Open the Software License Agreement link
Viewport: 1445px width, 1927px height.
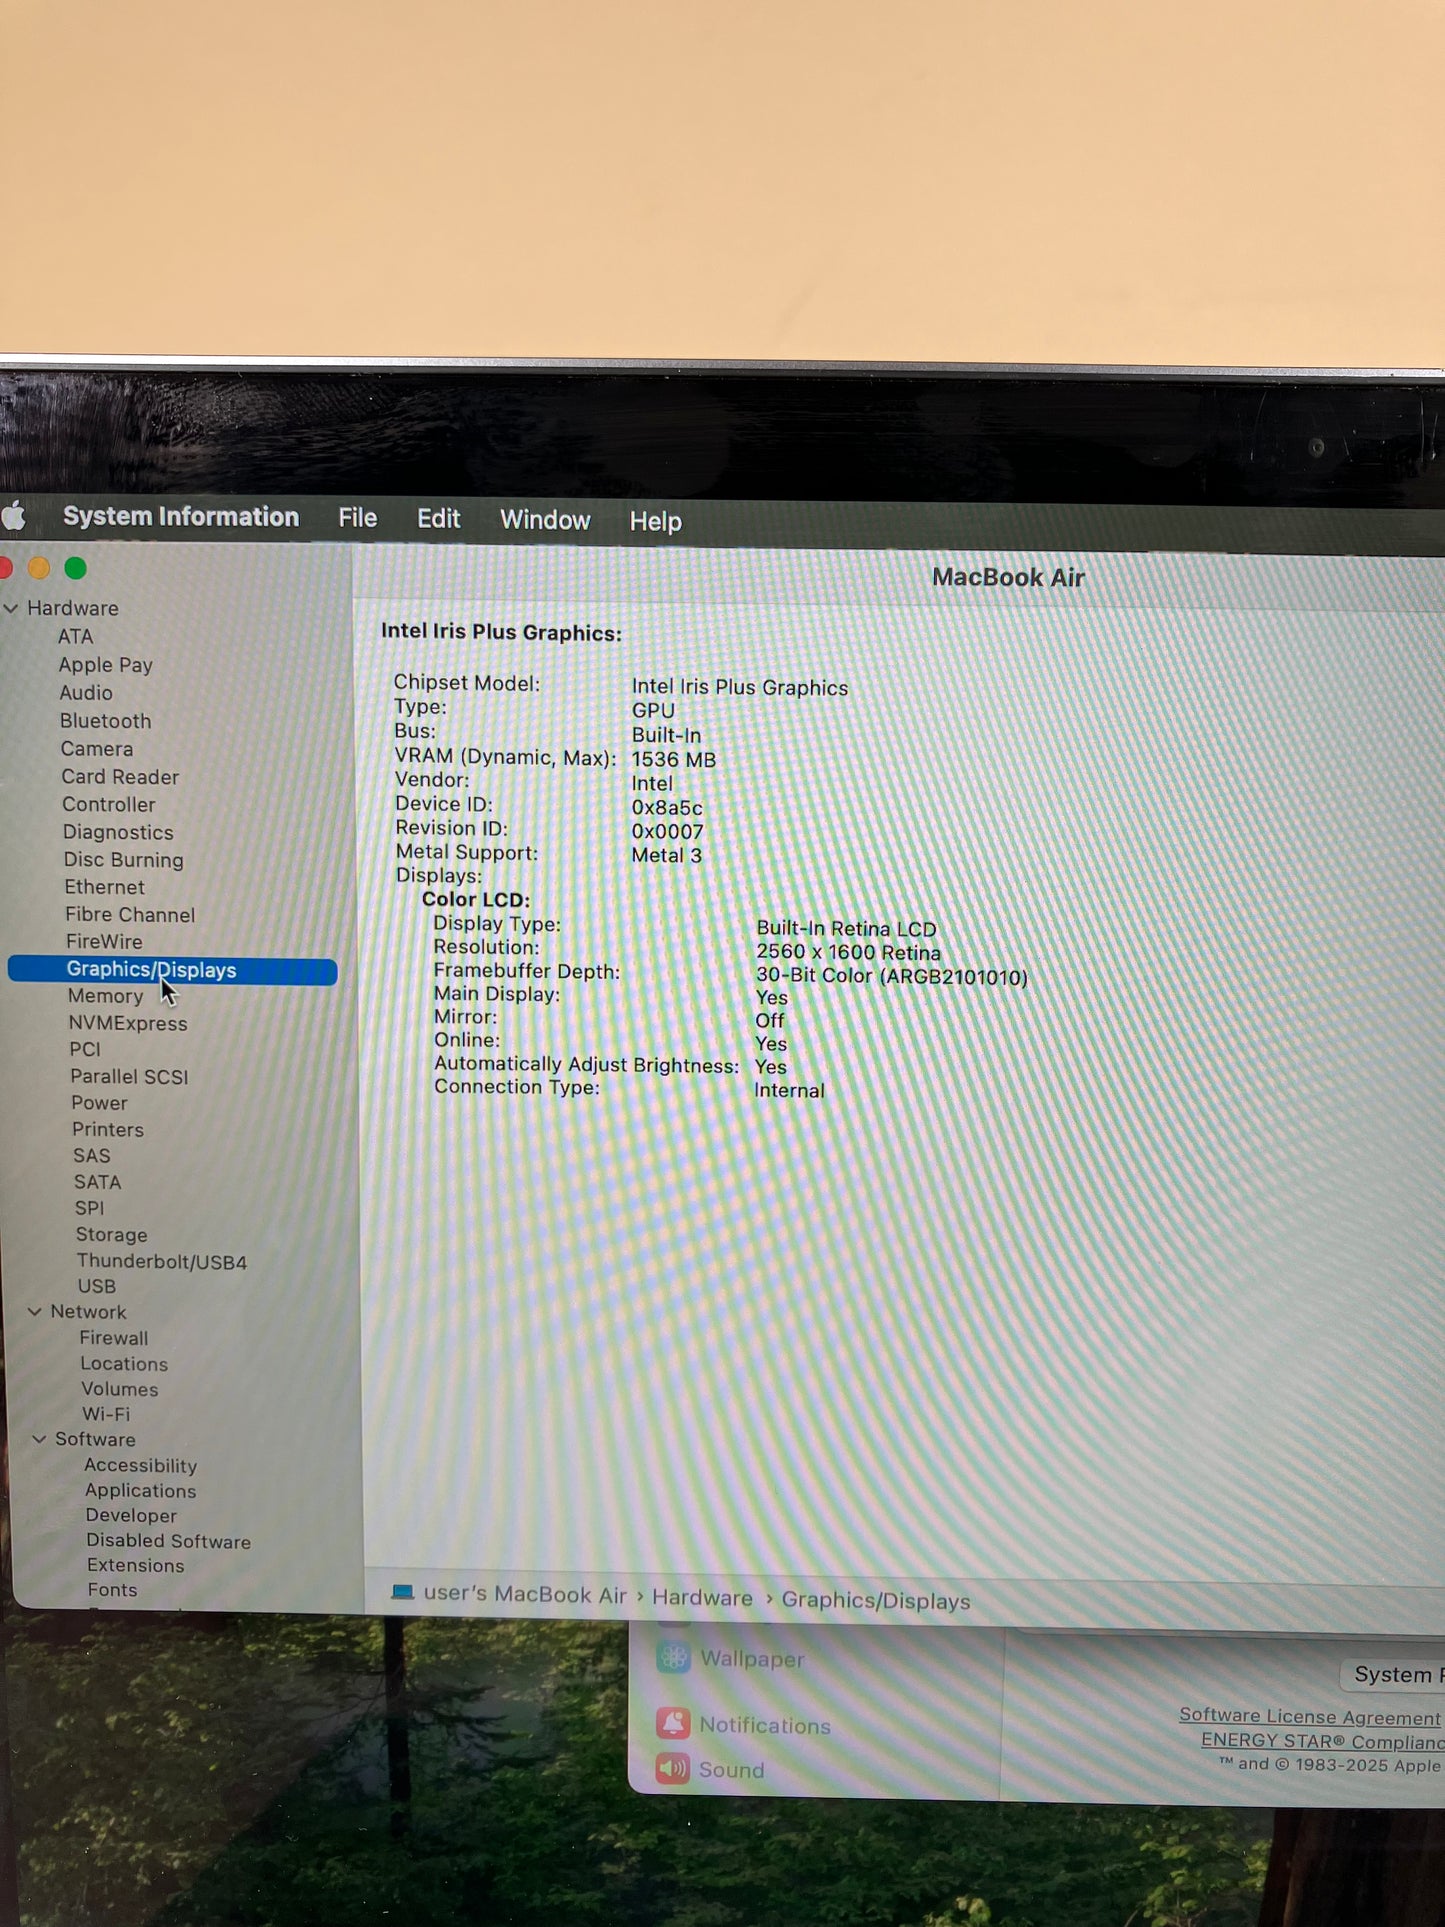coord(1309,1716)
